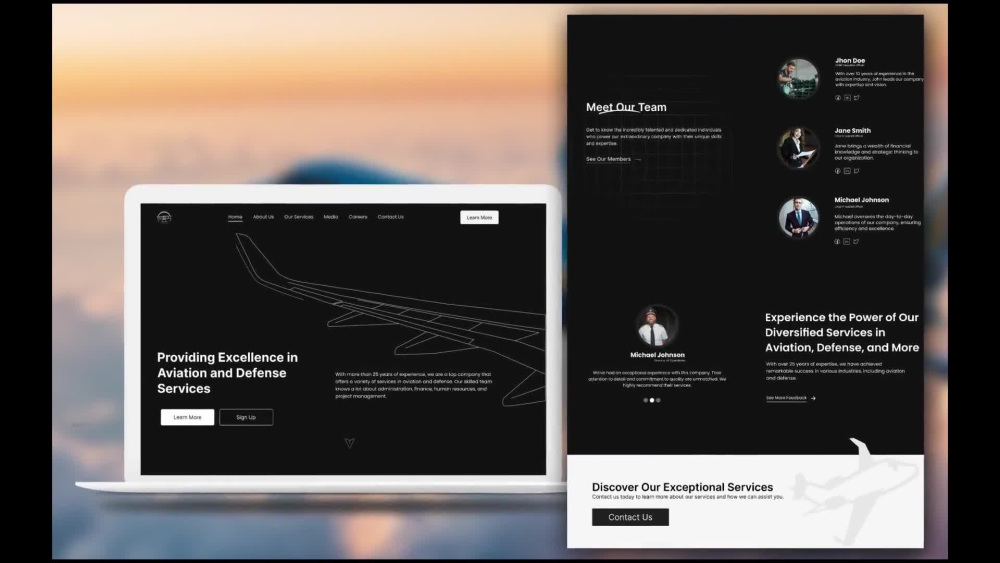
Task: Open the Careers nav item
Action: [358, 217]
